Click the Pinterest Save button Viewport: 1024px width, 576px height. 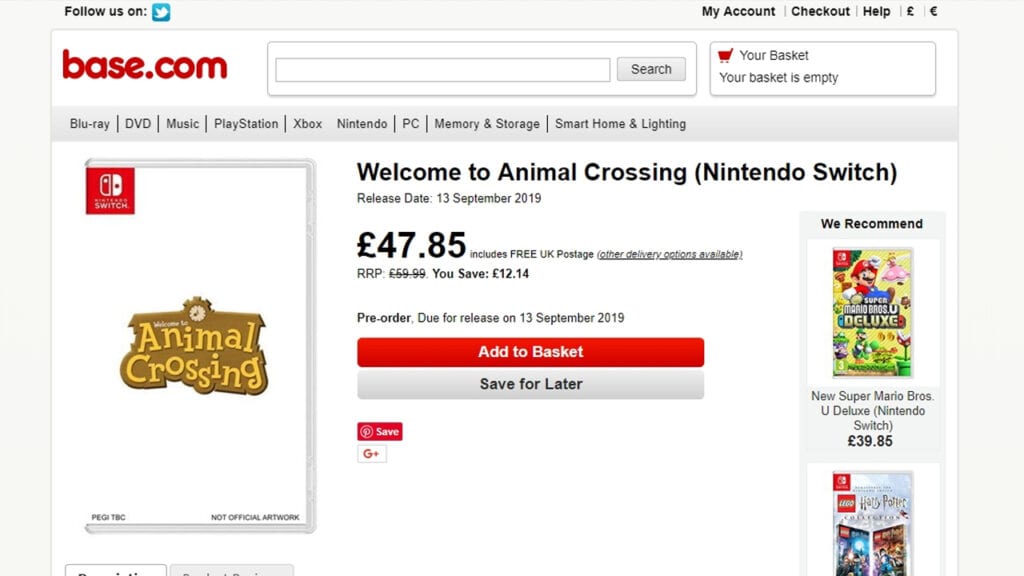[x=380, y=431]
